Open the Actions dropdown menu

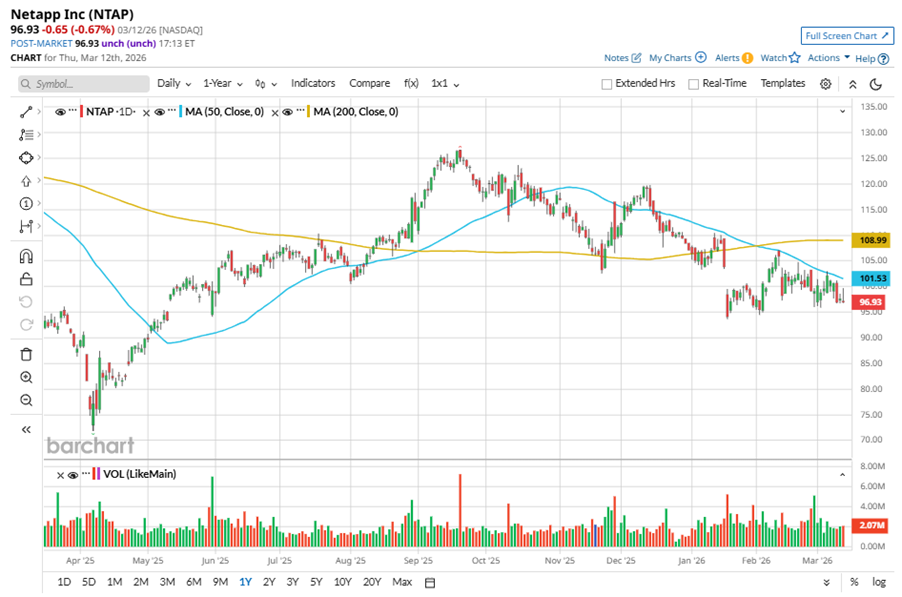(829, 58)
